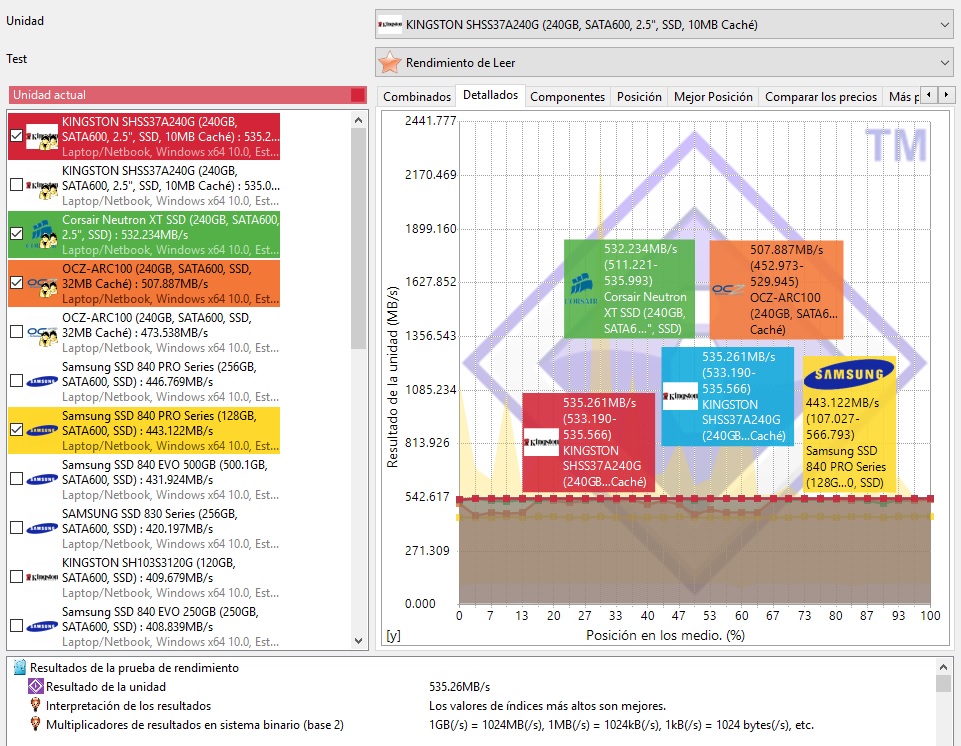This screenshot has width=961, height=746.
Task: Select the Samsung SSD 840 EVO 250GB entry
Action: click(x=160, y=625)
